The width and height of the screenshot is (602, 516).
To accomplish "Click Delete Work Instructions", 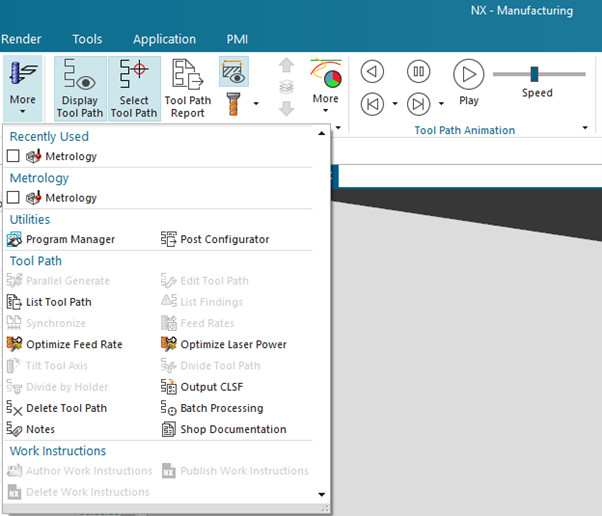I will [x=78, y=492].
